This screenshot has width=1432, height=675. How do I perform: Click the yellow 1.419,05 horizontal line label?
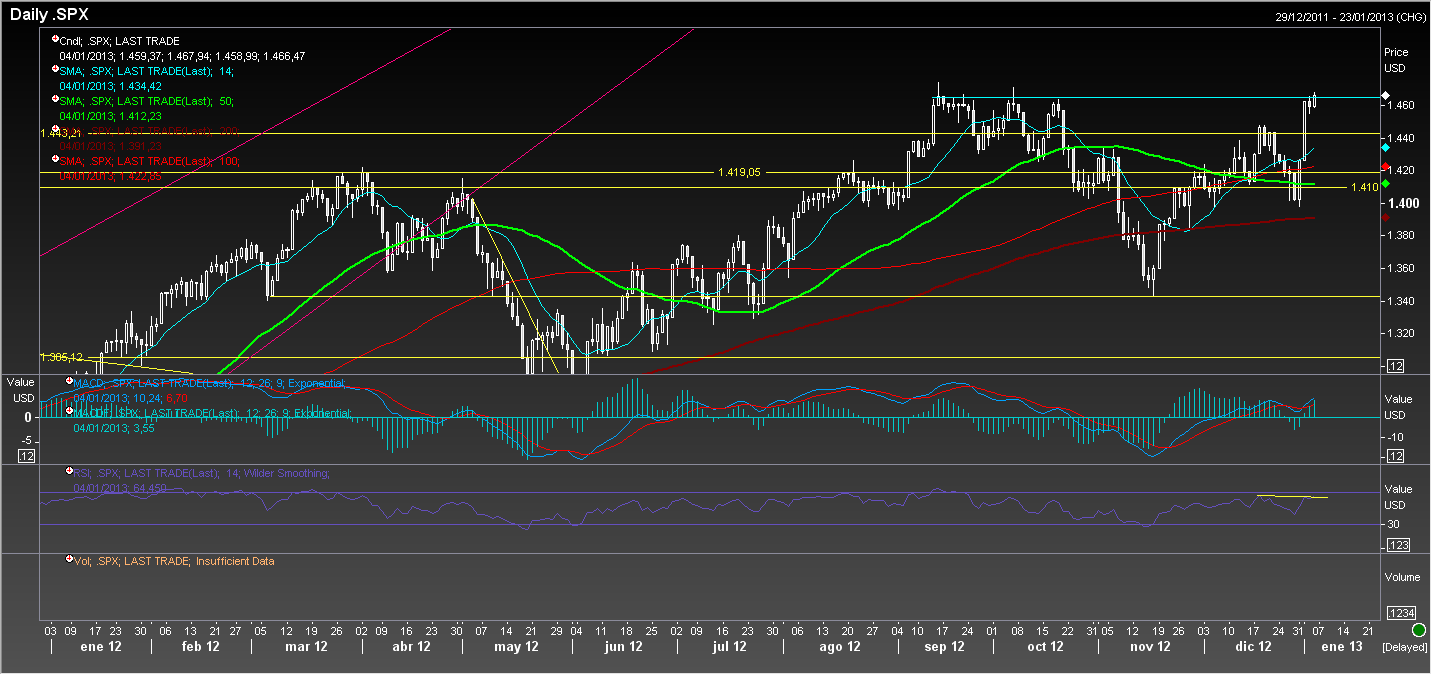[x=739, y=172]
